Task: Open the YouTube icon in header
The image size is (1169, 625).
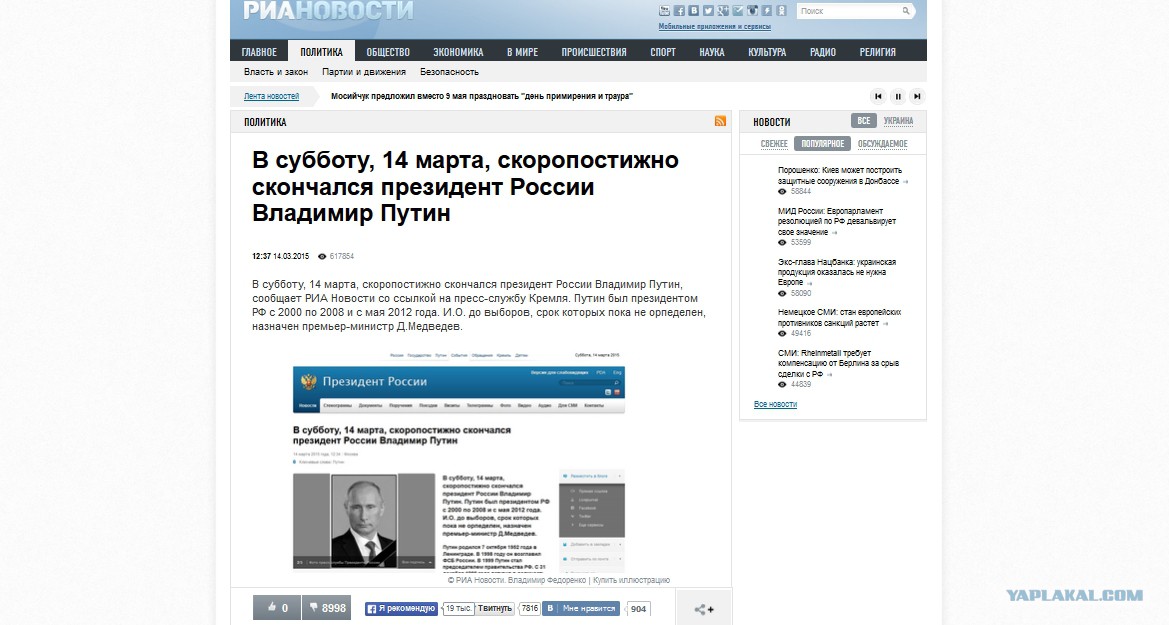Action: tap(664, 10)
